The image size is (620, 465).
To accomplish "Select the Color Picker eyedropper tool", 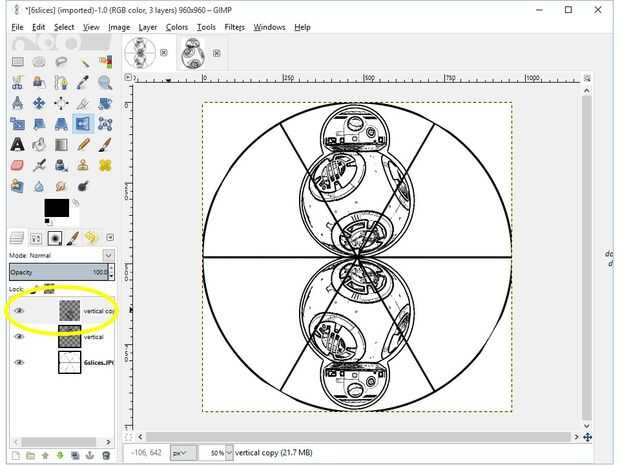I will 83,82.
